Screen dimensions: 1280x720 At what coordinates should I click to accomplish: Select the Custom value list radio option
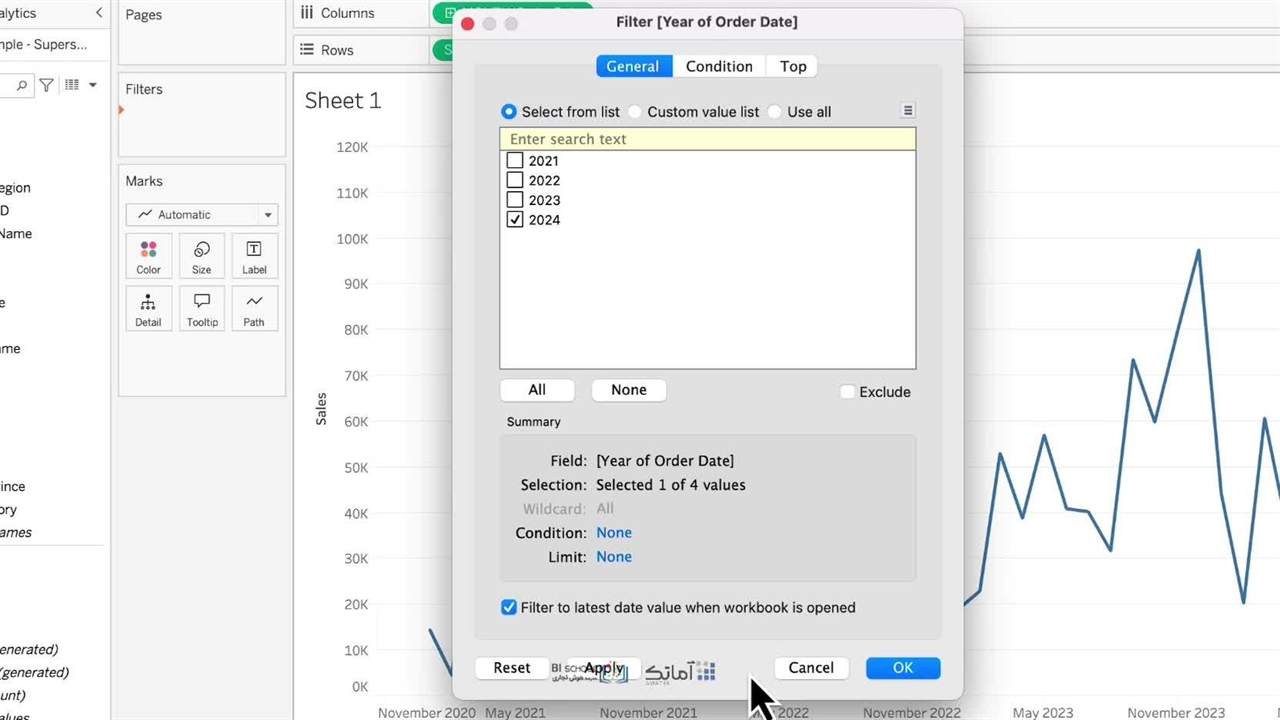(x=635, y=112)
